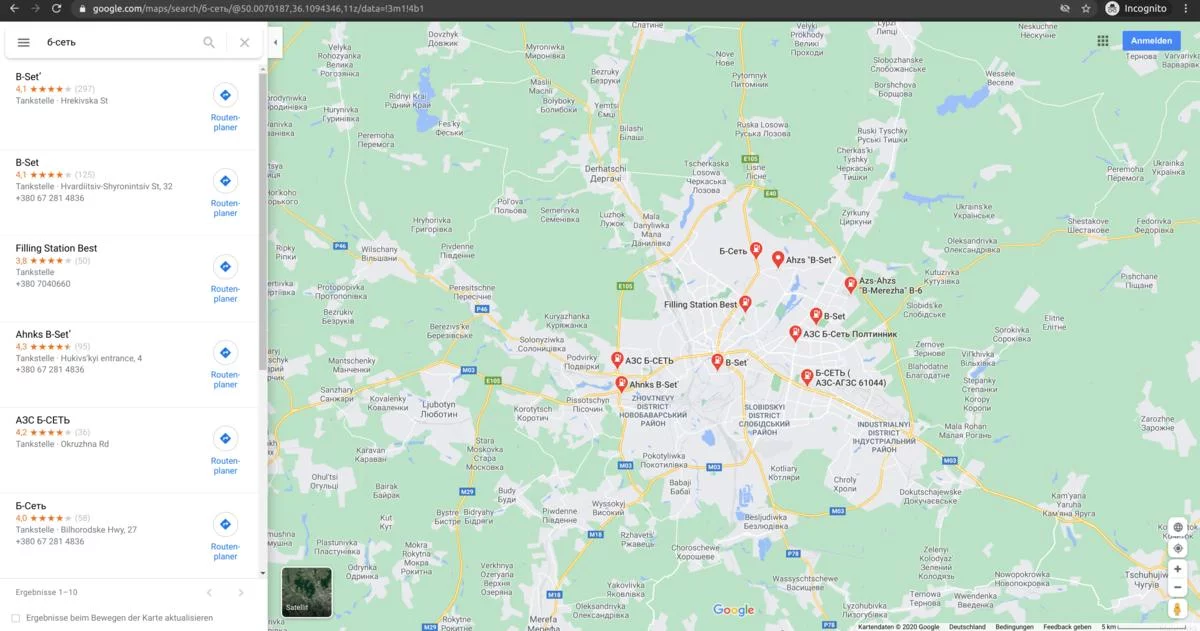Open the hamburger menu in search box
This screenshot has width=1200, height=631.
[24, 43]
